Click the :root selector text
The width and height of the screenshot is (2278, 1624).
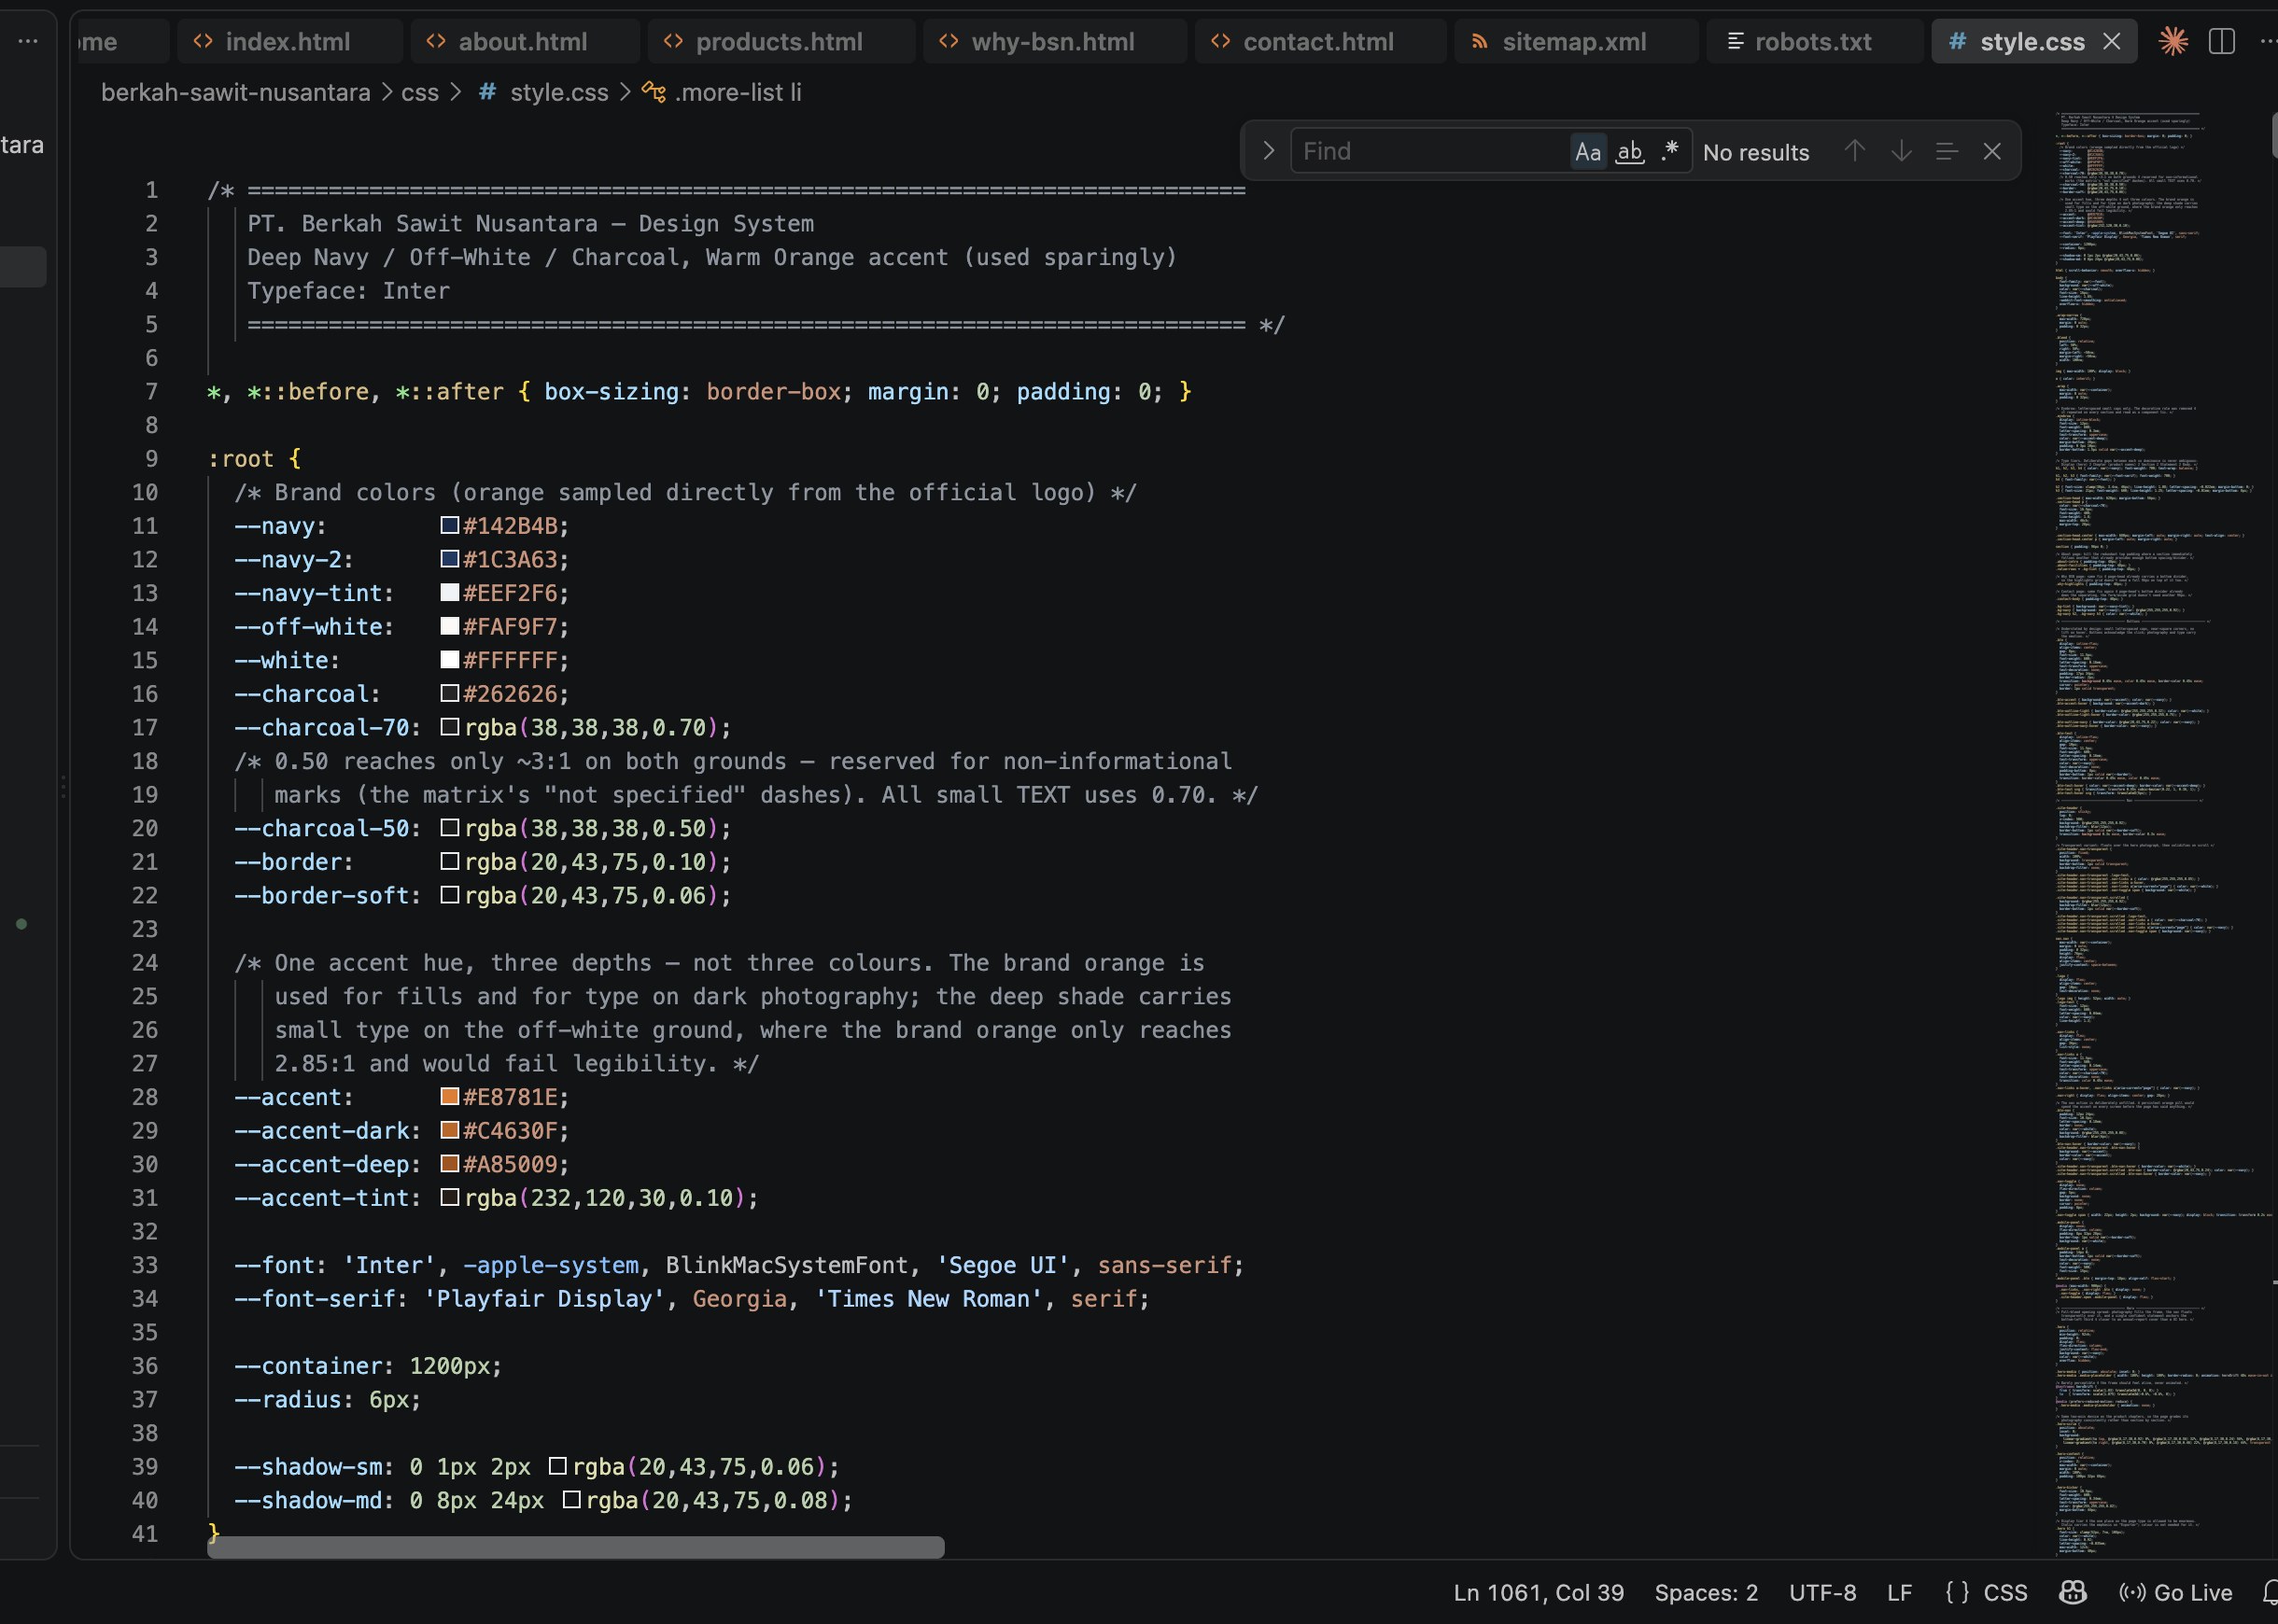(x=240, y=458)
